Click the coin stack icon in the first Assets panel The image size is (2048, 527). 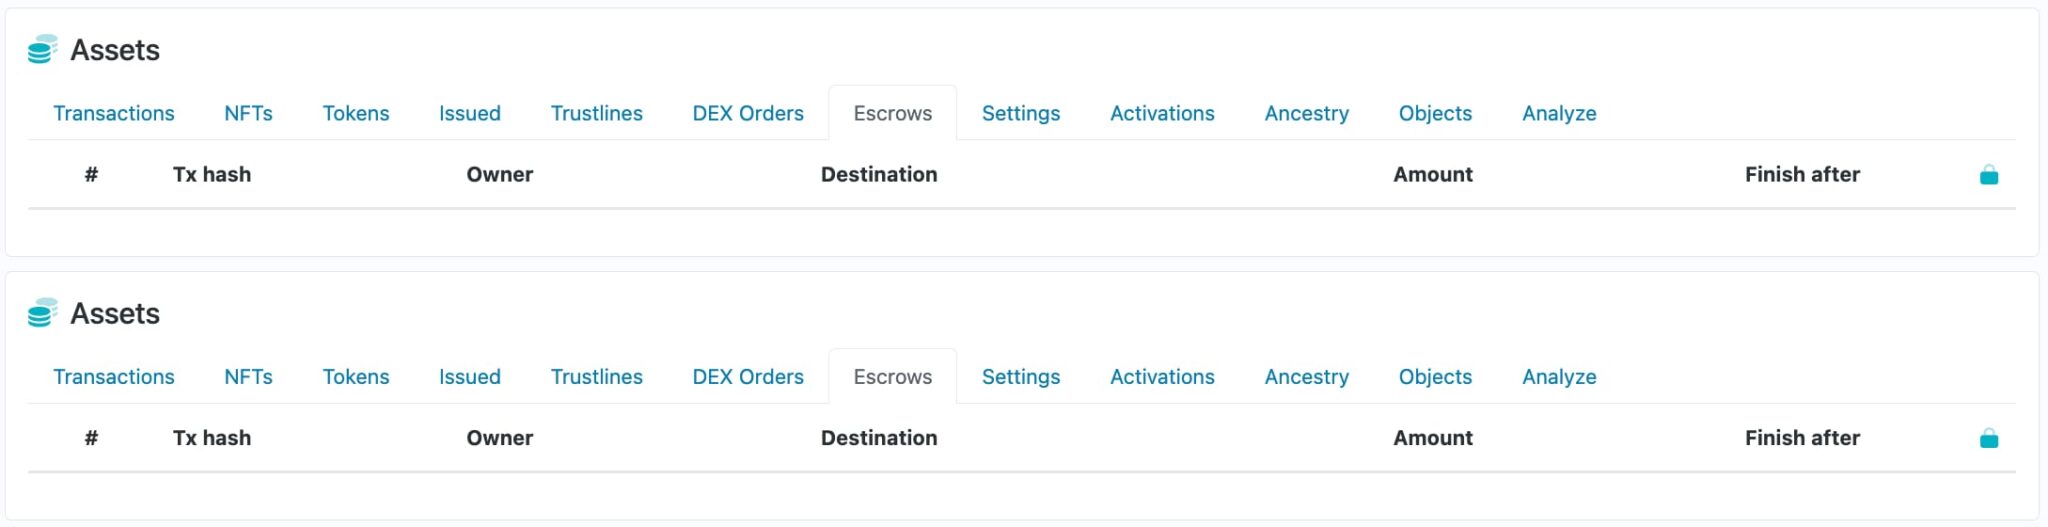tap(42, 49)
